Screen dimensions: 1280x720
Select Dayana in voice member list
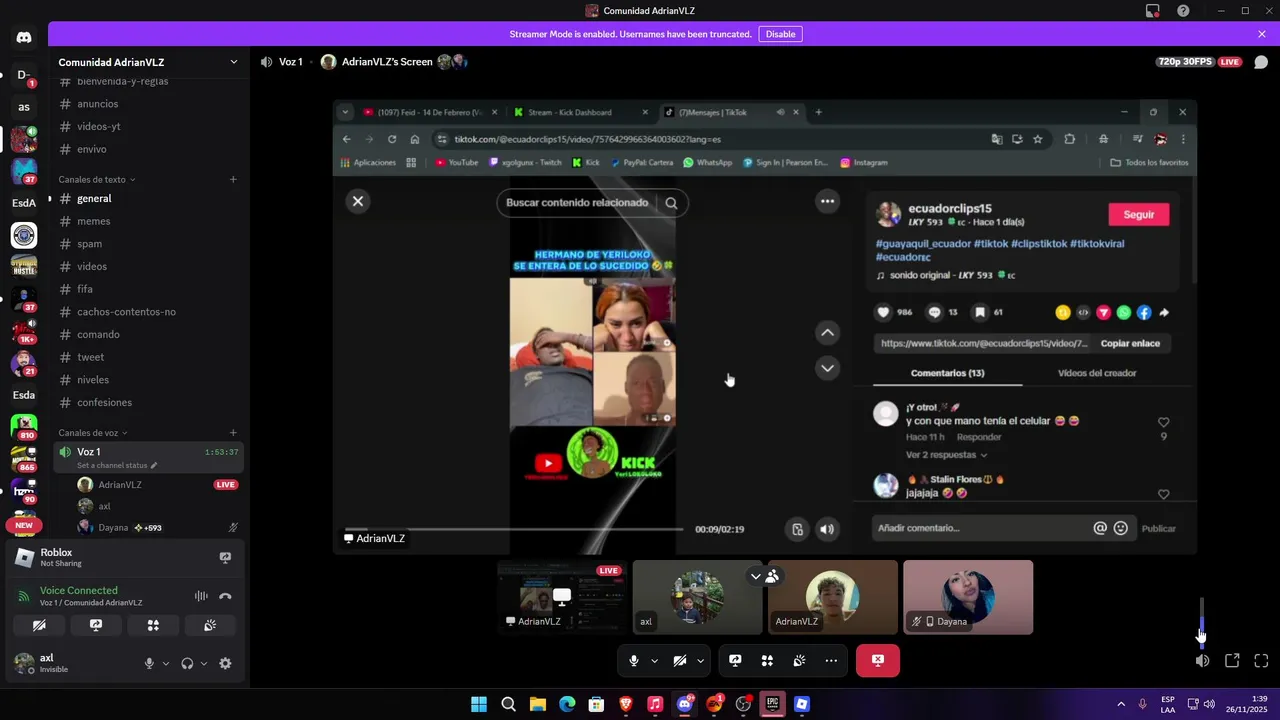(157, 527)
